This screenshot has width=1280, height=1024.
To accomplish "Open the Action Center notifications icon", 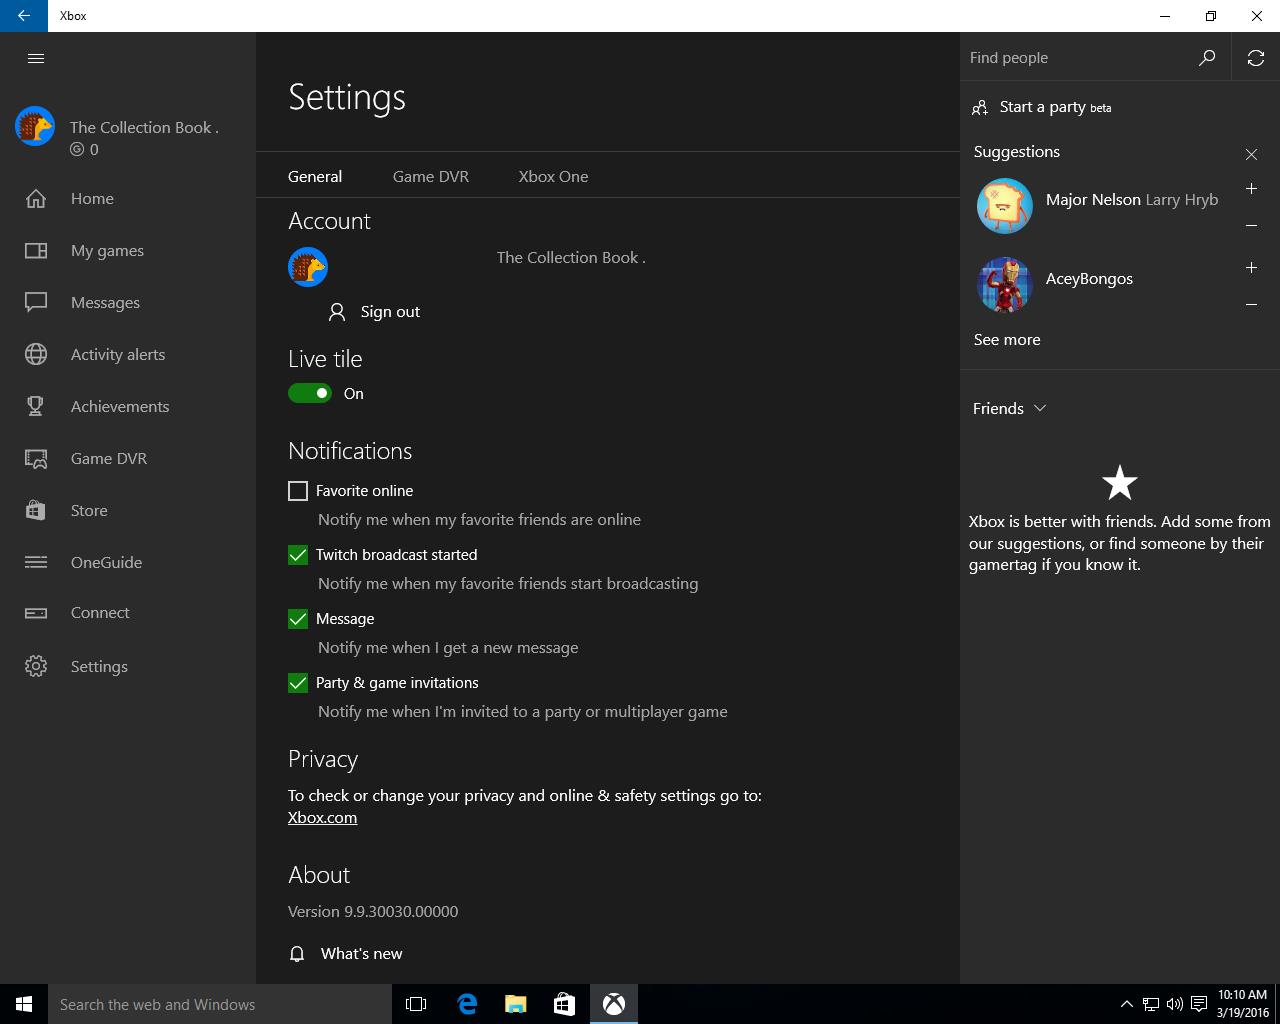I will [x=1198, y=1004].
